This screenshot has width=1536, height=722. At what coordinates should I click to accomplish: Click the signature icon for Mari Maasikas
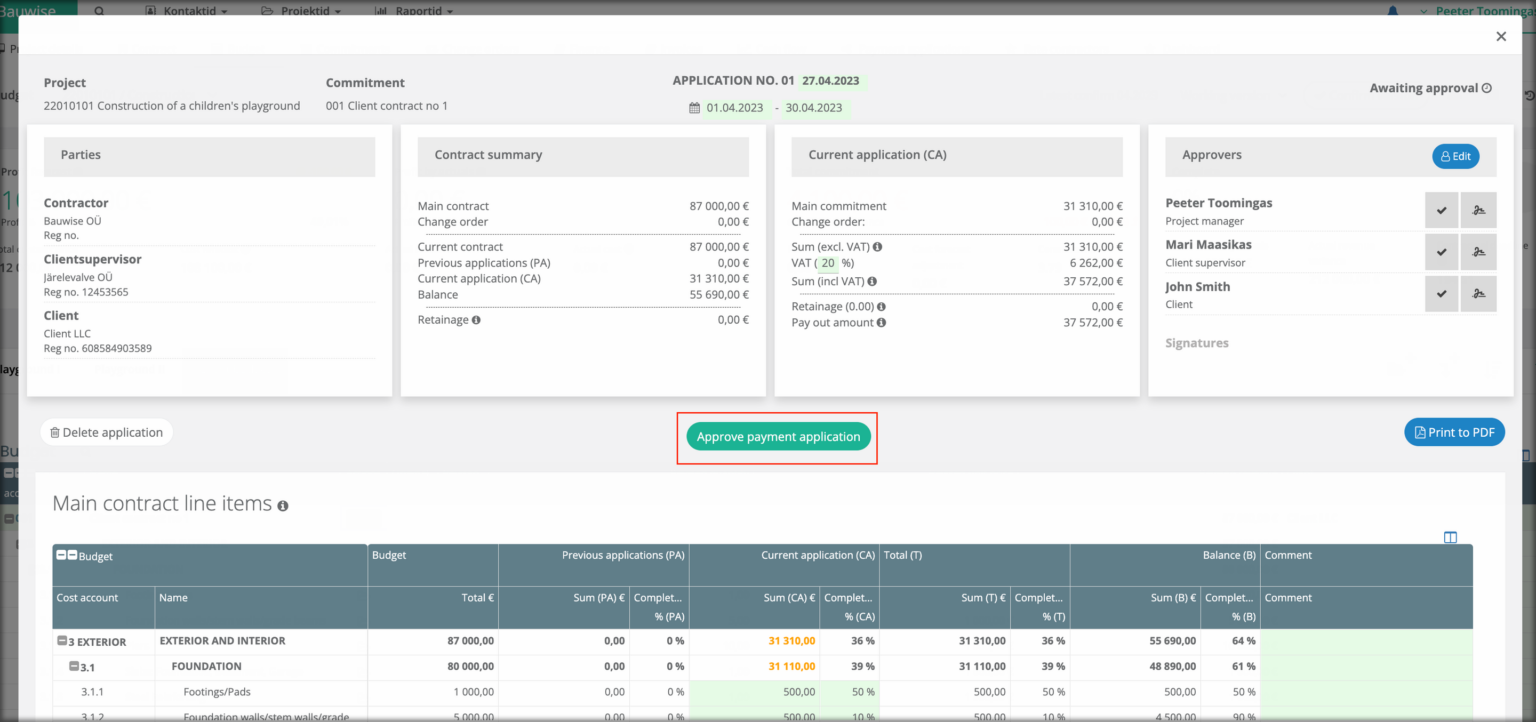click(1479, 251)
